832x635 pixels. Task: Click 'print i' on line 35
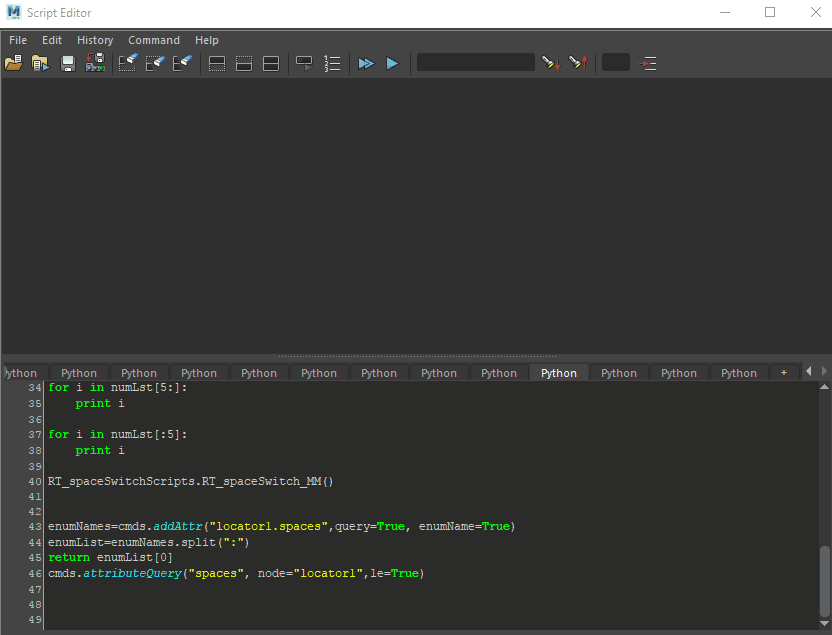[x=100, y=404]
